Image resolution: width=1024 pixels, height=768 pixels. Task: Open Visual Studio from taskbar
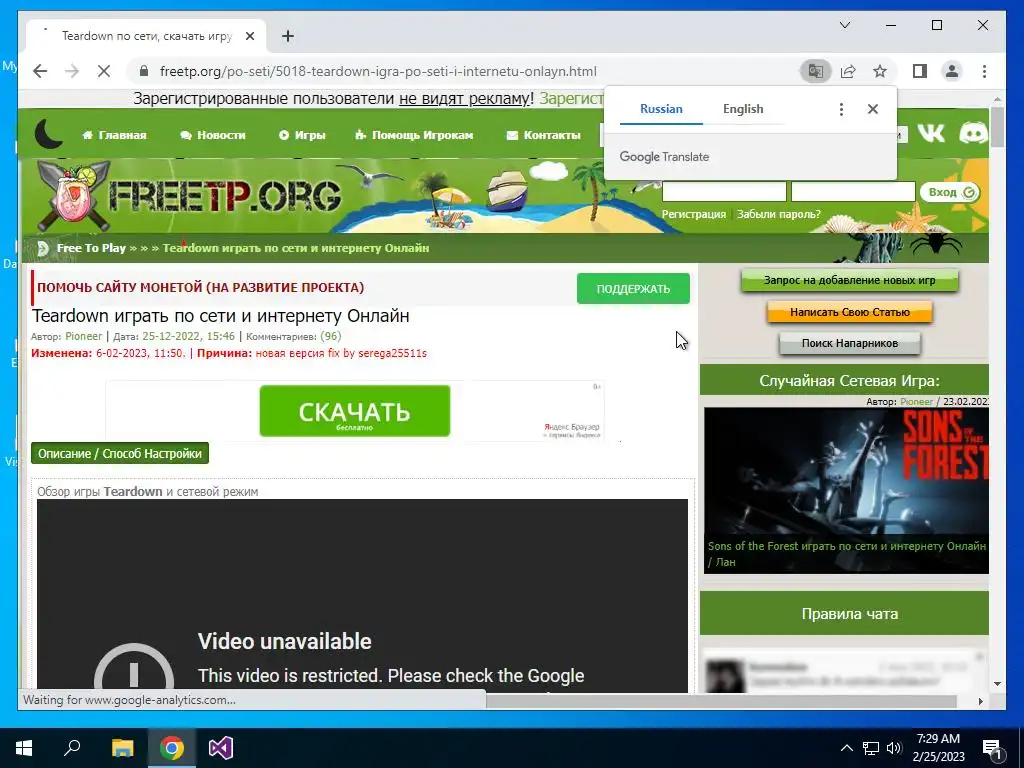[221, 748]
